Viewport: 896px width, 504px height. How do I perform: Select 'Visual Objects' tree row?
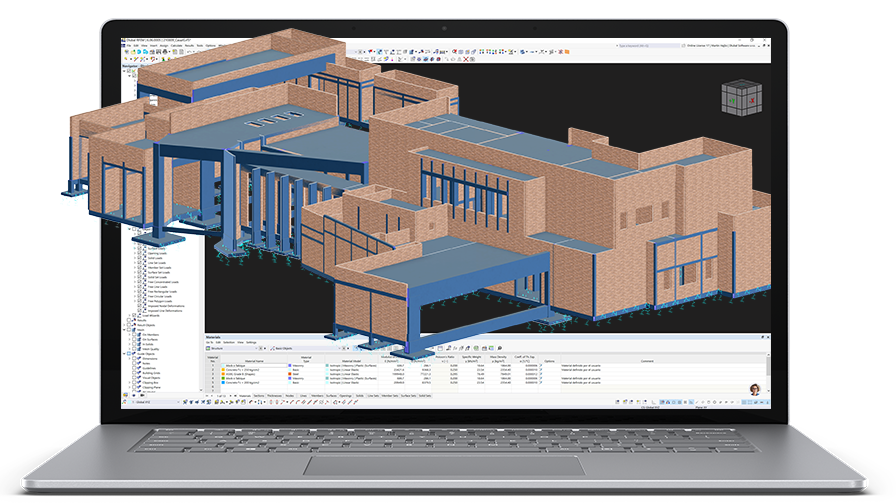(x=151, y=378)
